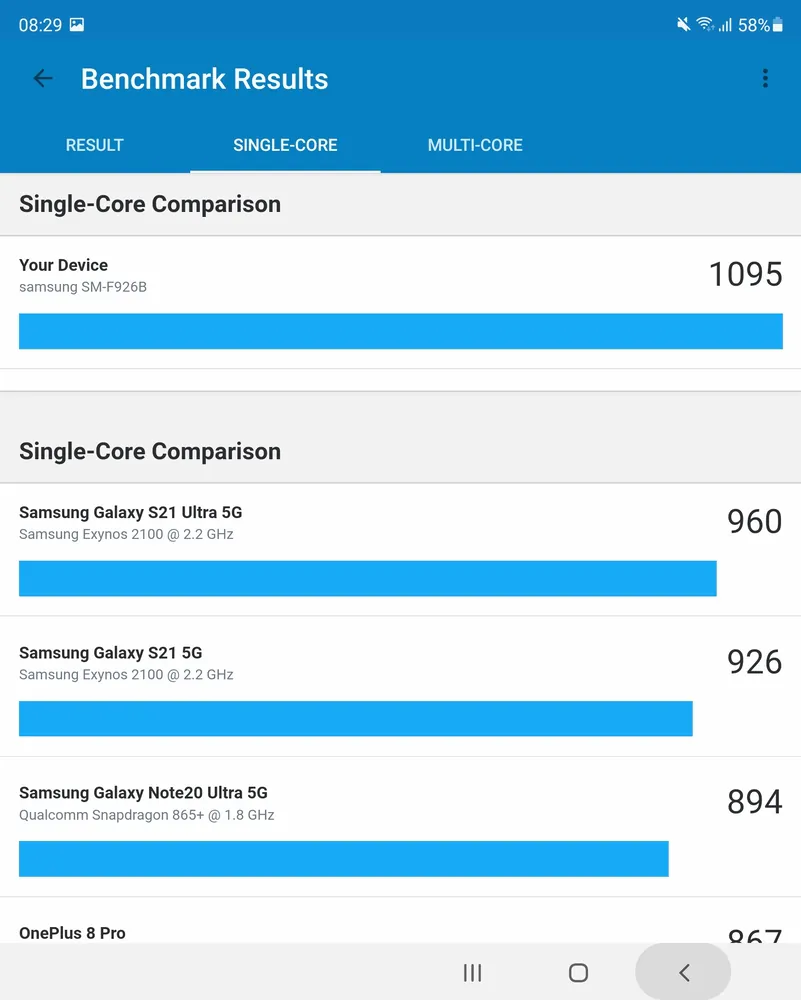The width and height of the screenshot is (801, 1000).
Task: Tap the recent apps navigation button
Action: click(472, 973)
